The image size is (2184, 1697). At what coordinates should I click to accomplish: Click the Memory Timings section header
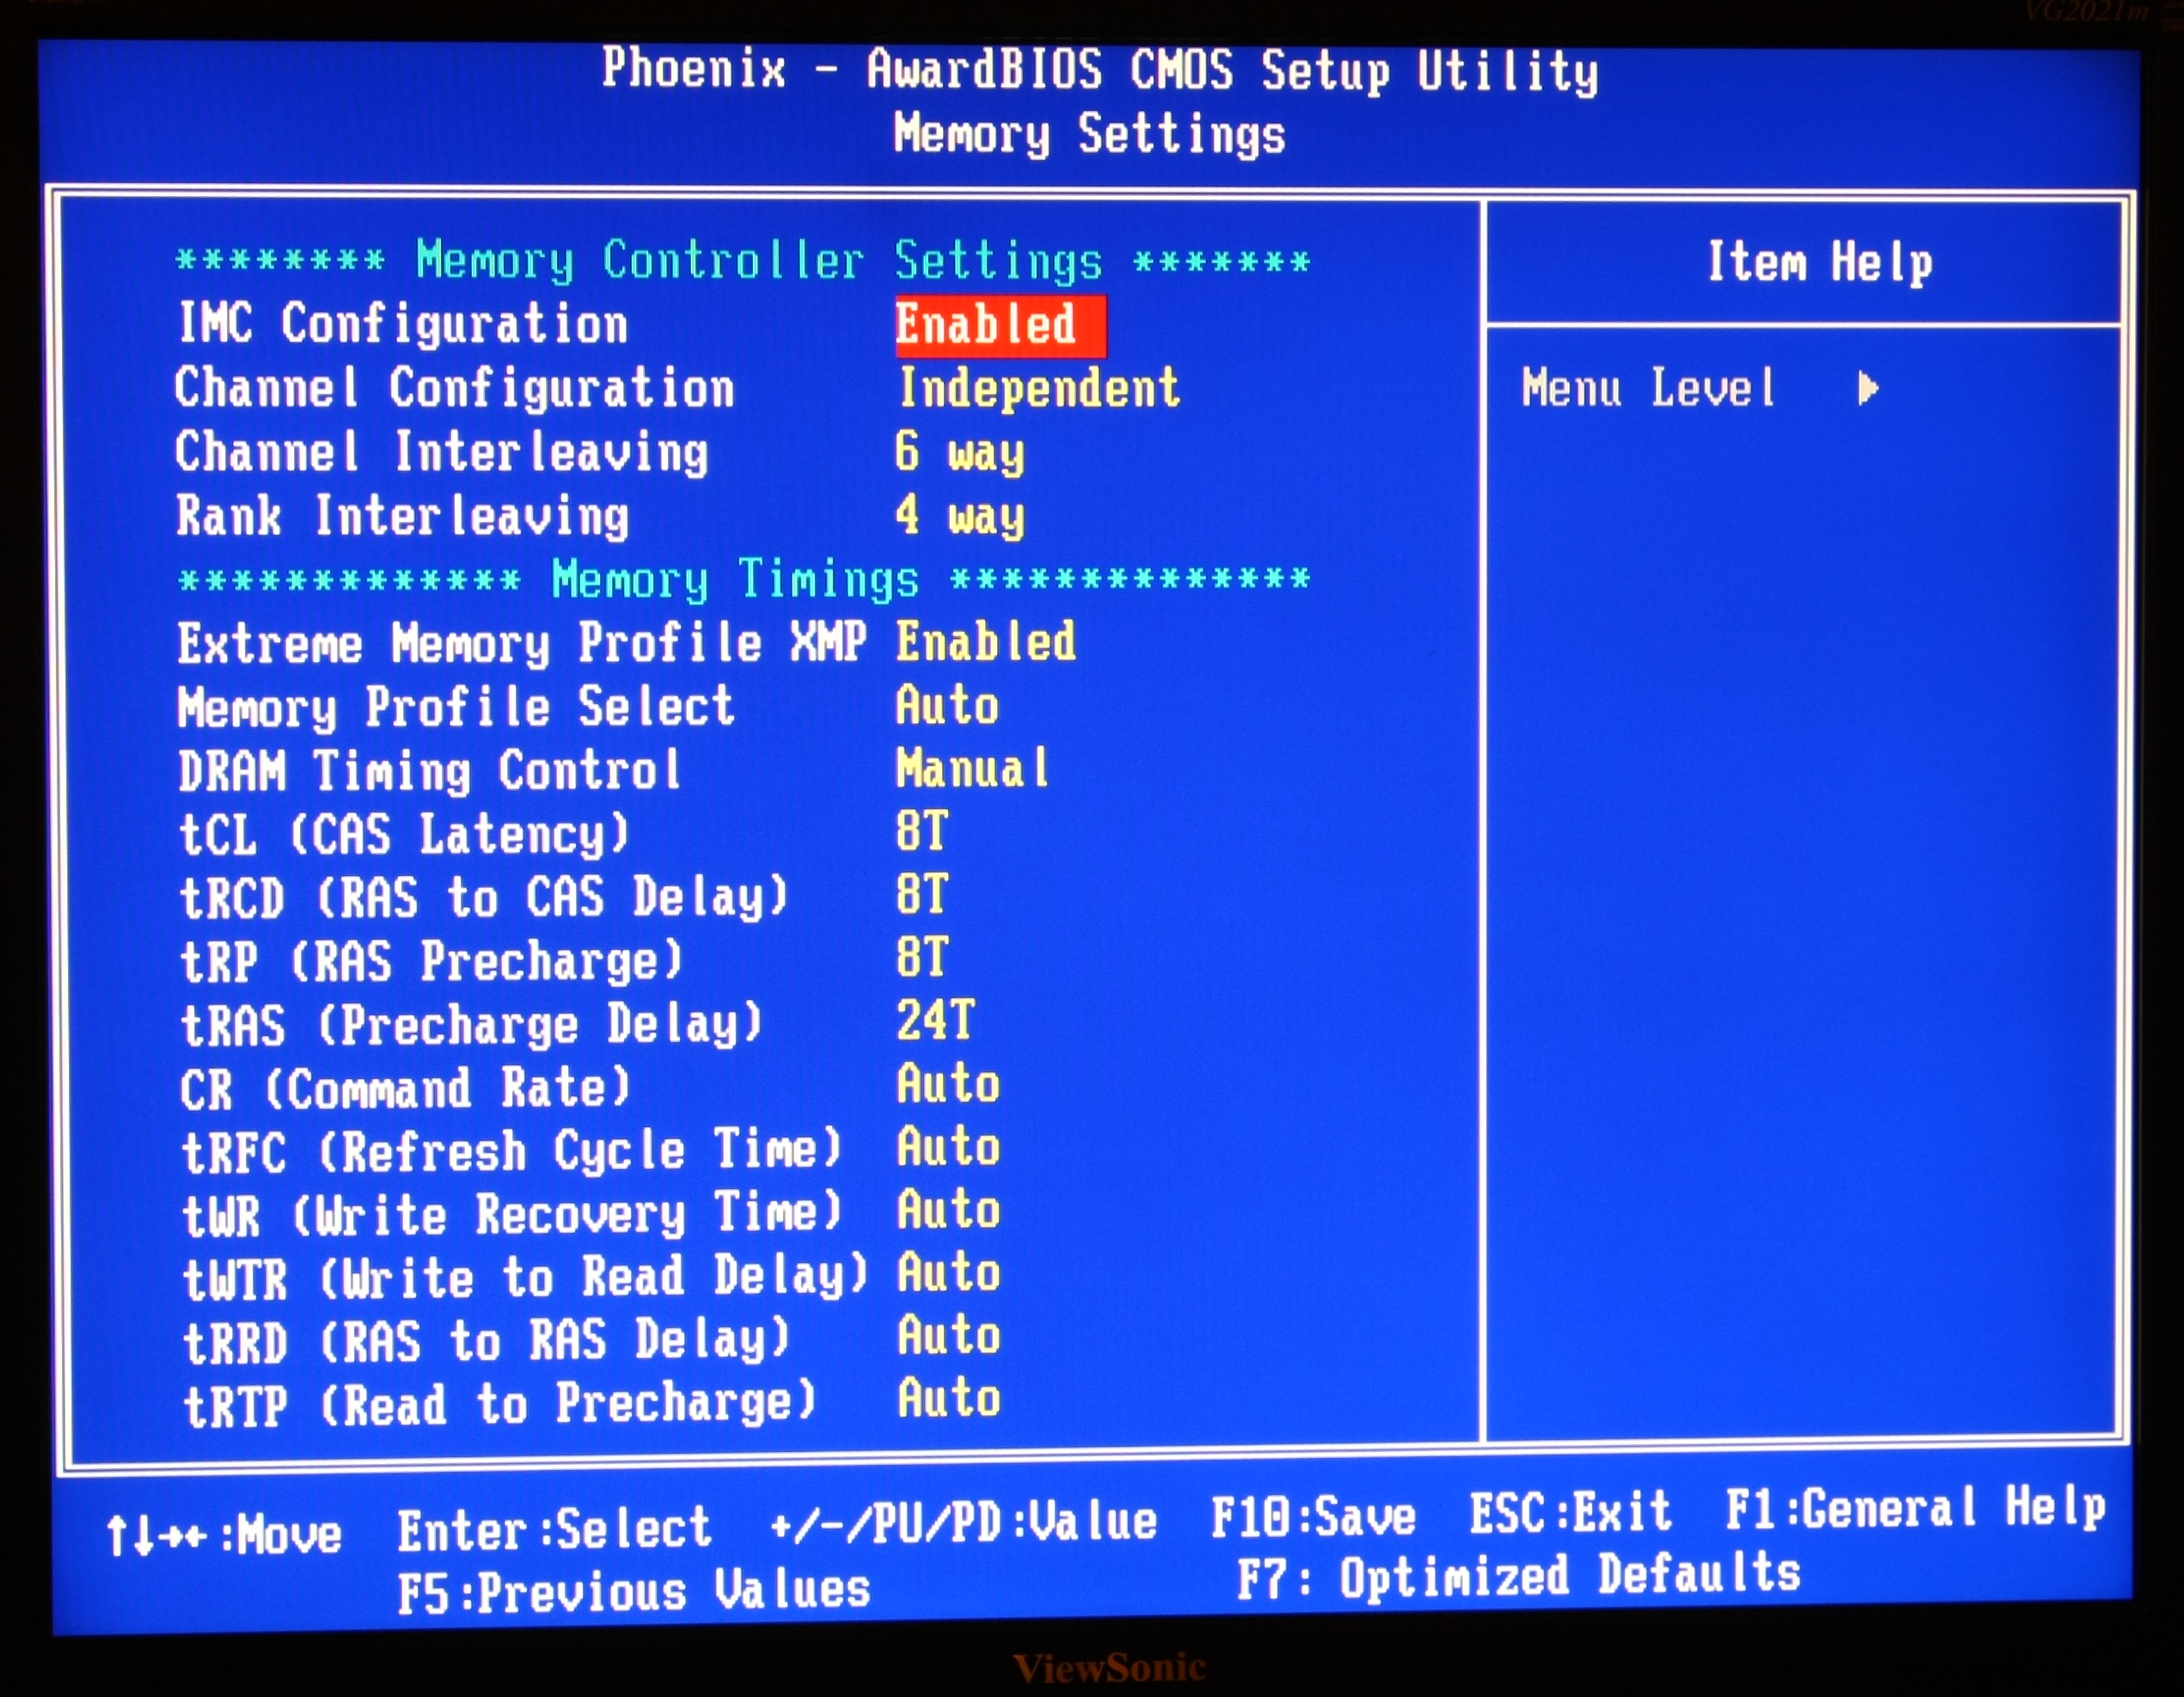pos(743,579)
